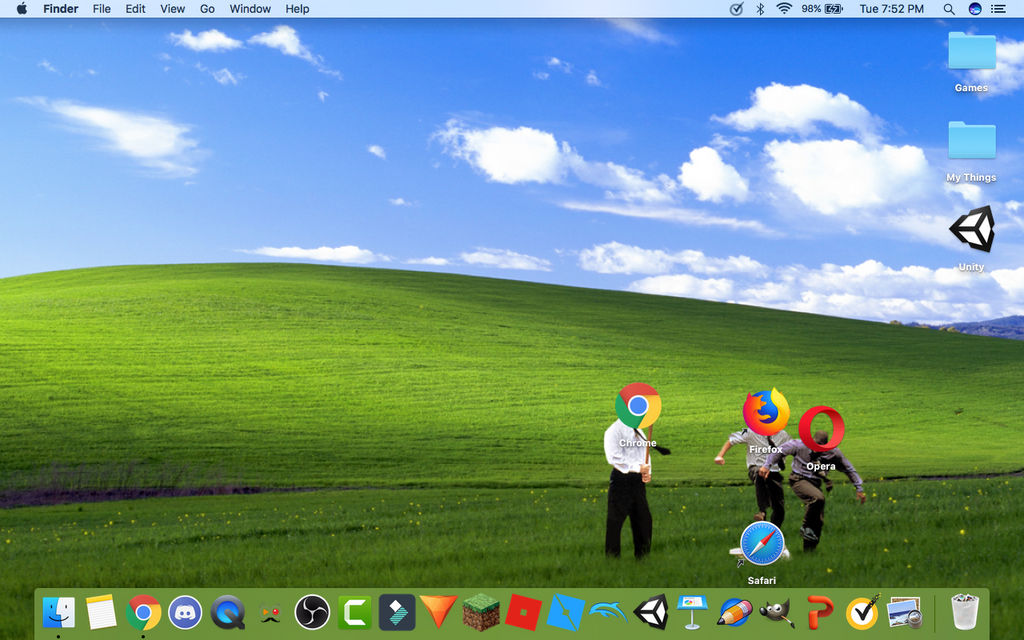Open Finder from the dock
The width and height of the screenshot is (1024, 640).
pos(59,613)
